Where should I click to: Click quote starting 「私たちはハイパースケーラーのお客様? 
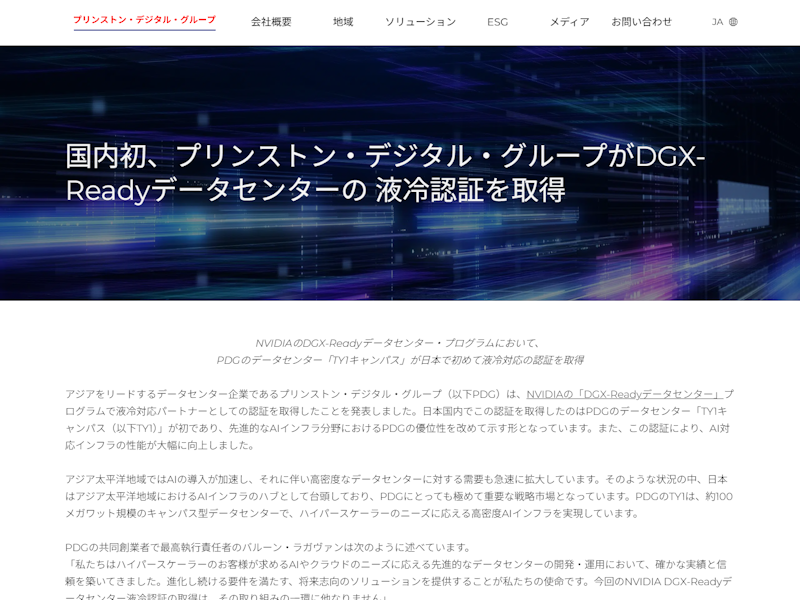pyautogui.click(x=398, y=581)
